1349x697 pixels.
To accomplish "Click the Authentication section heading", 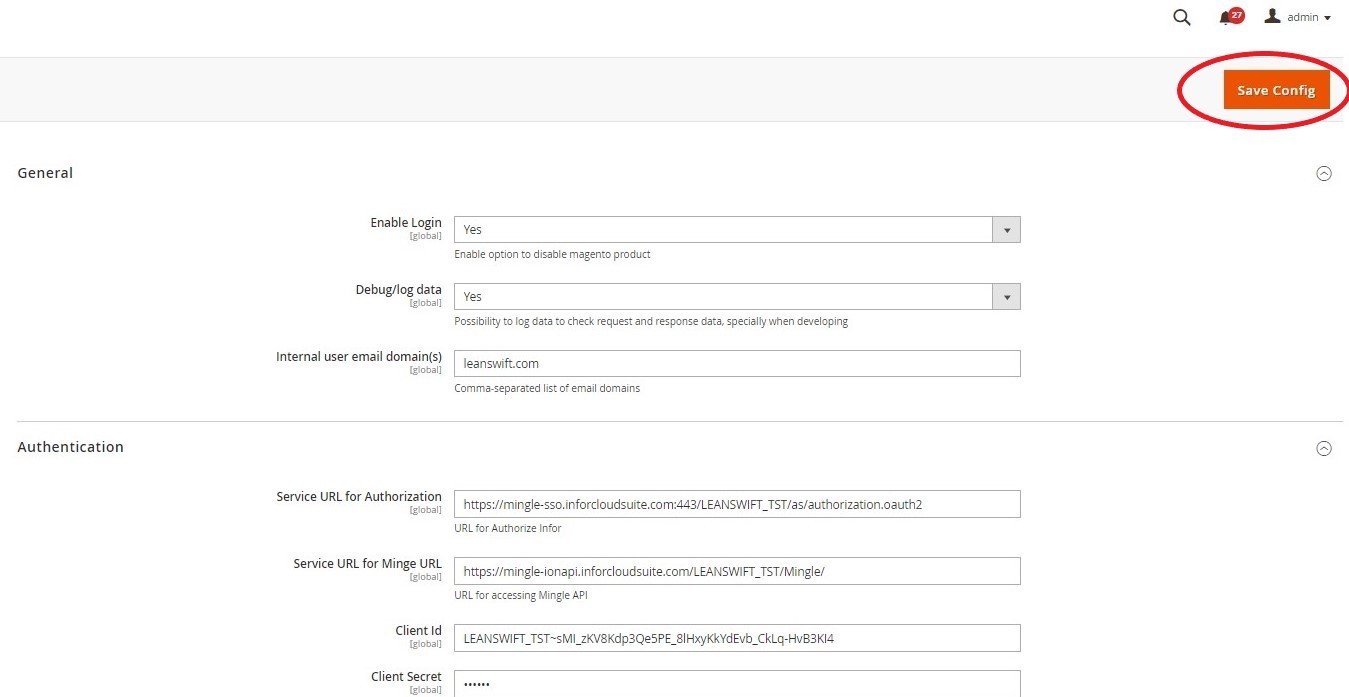I will coord(70,447).
